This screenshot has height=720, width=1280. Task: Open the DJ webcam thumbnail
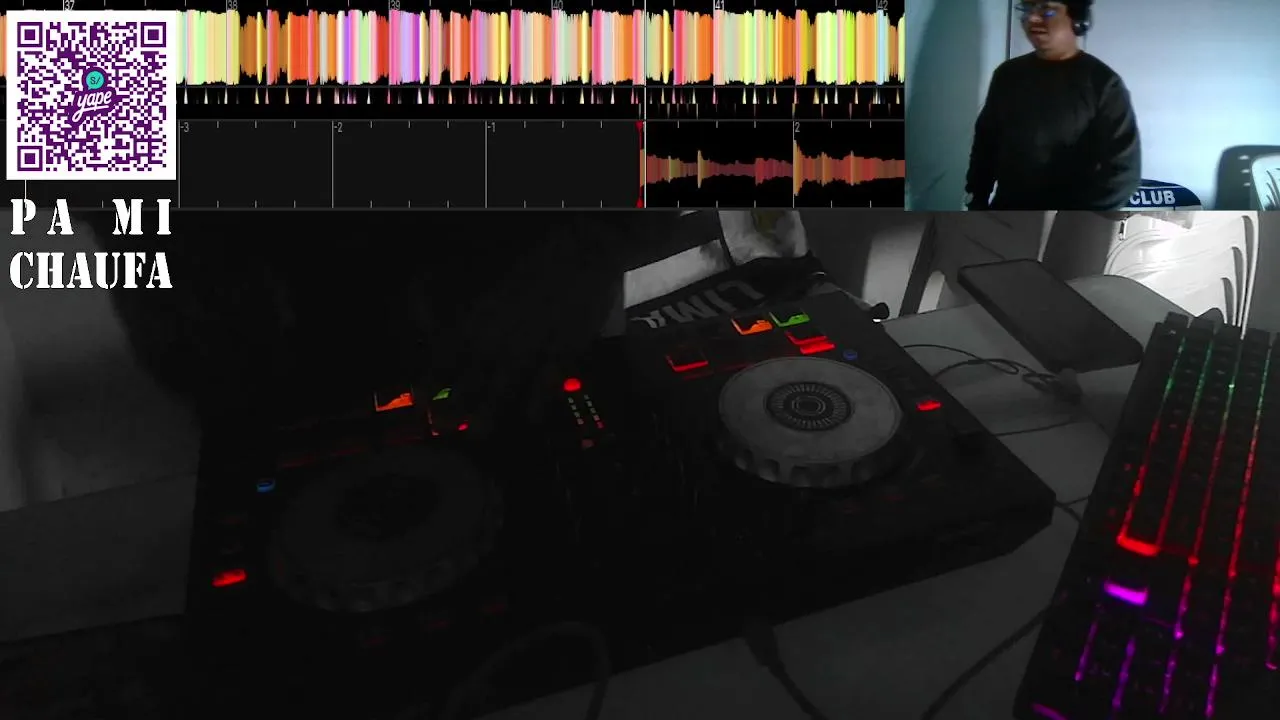coord(1092,105)
